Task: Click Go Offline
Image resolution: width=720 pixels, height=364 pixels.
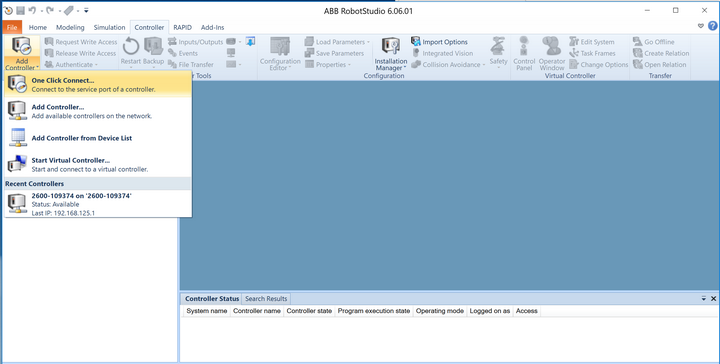Action: (653, 42)
